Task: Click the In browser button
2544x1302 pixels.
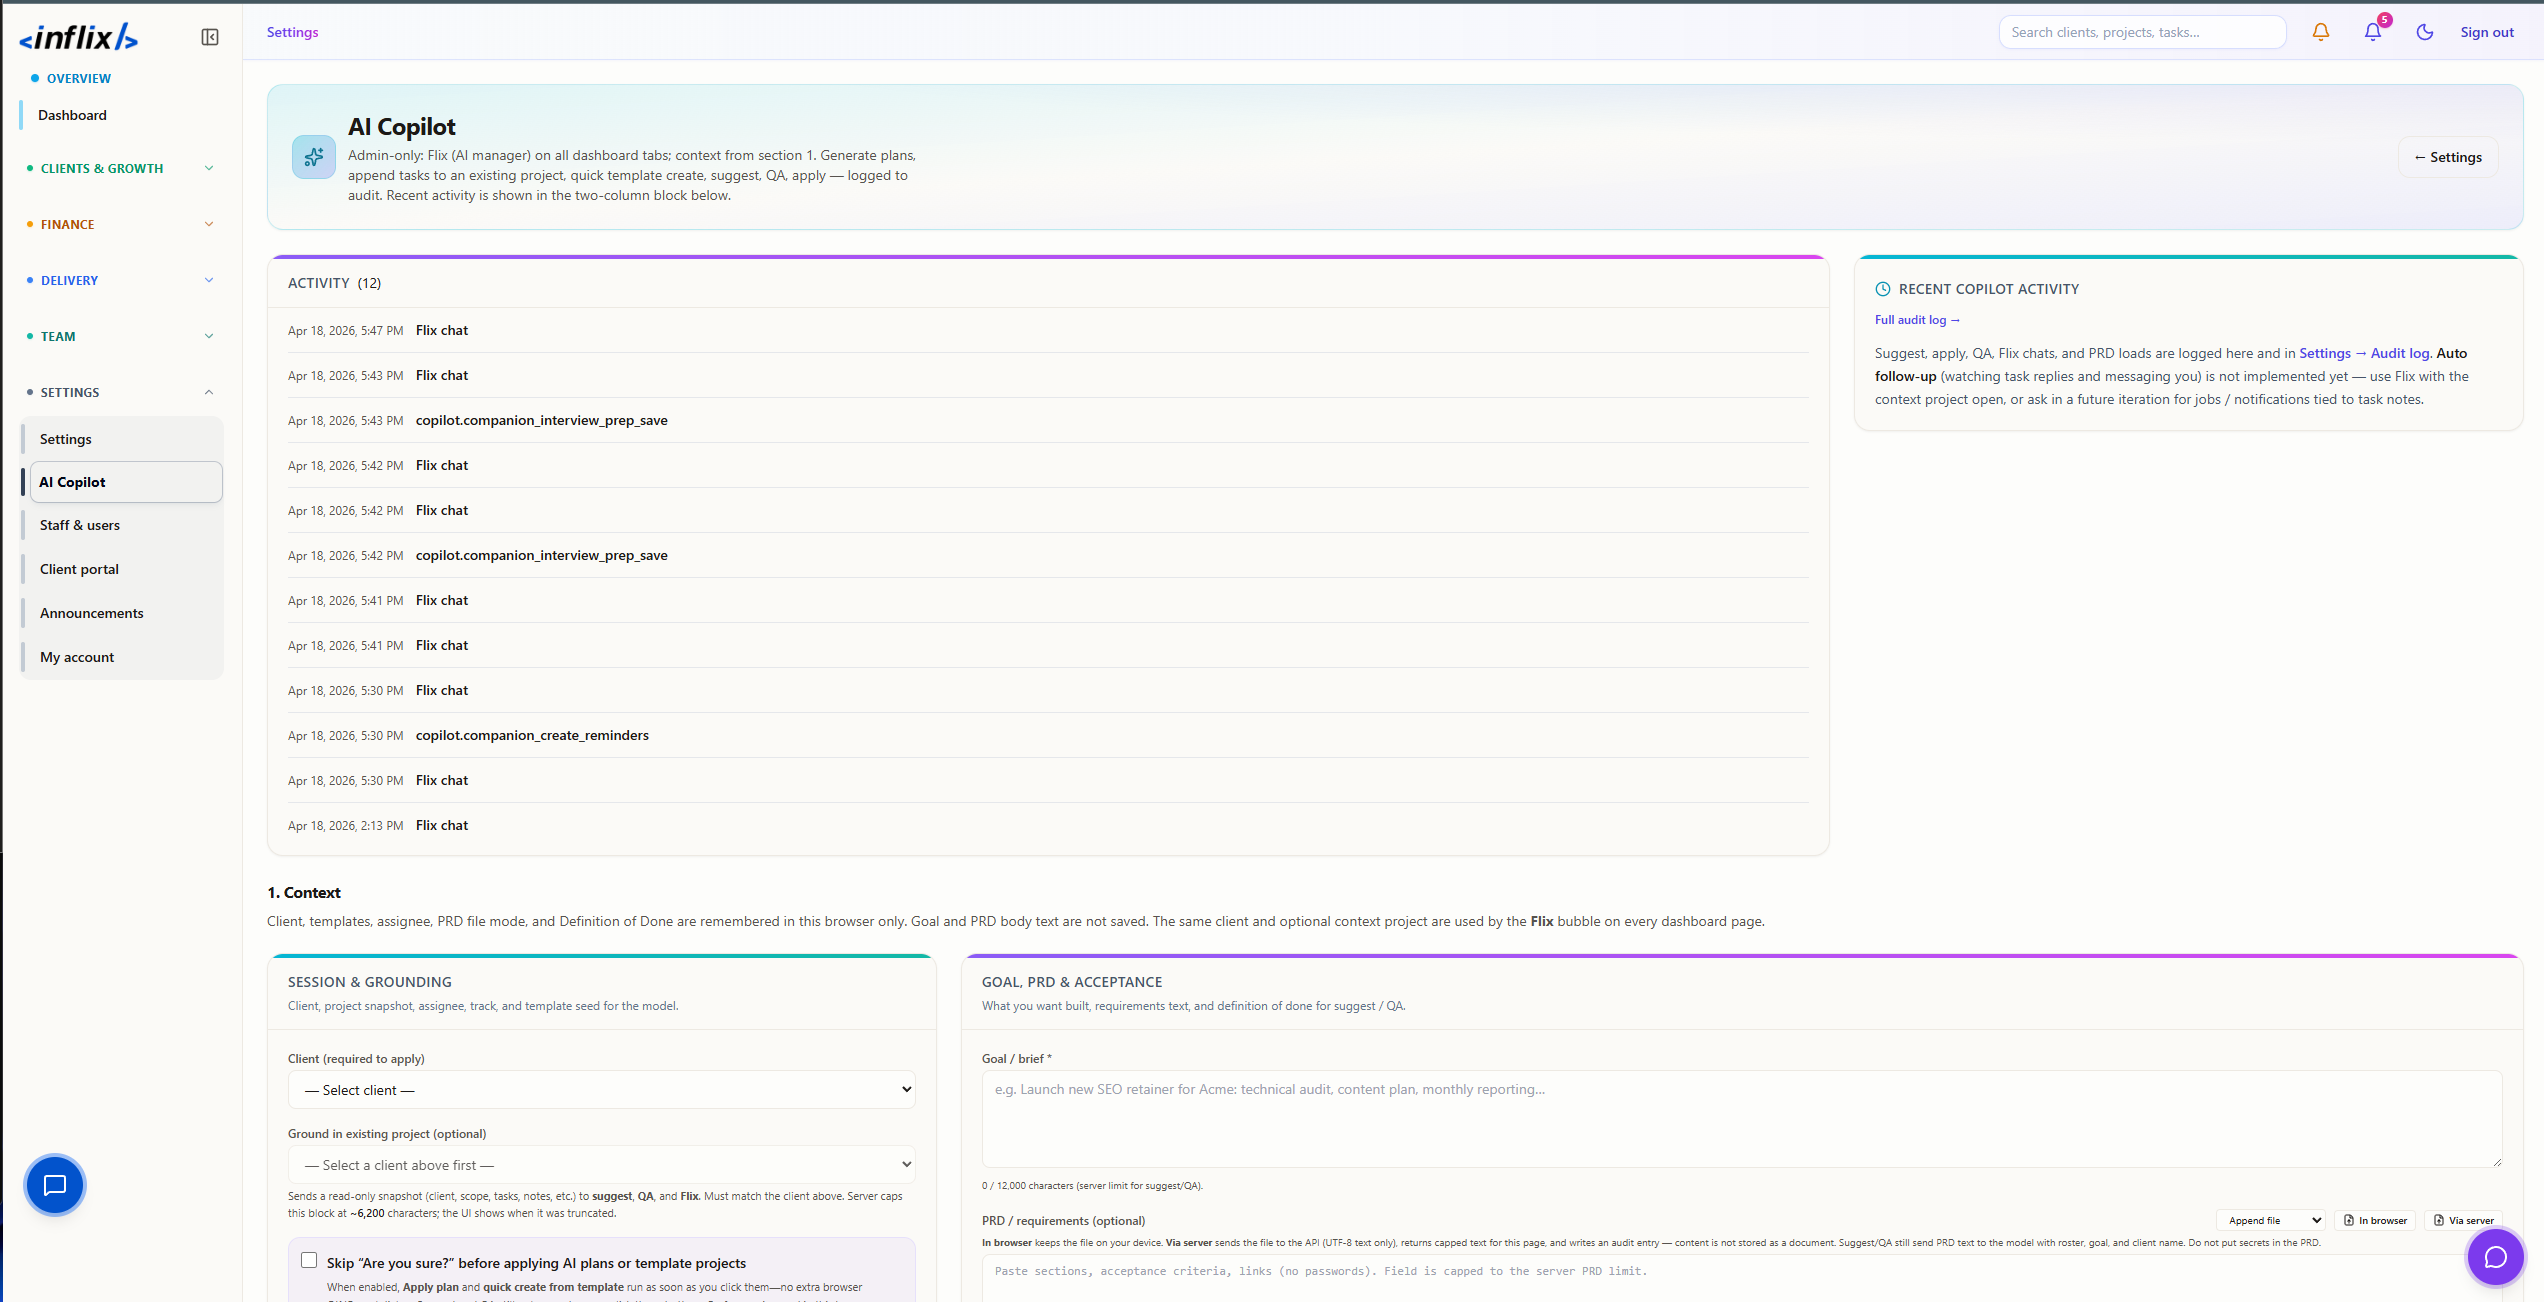Action: point(2375,1220)
